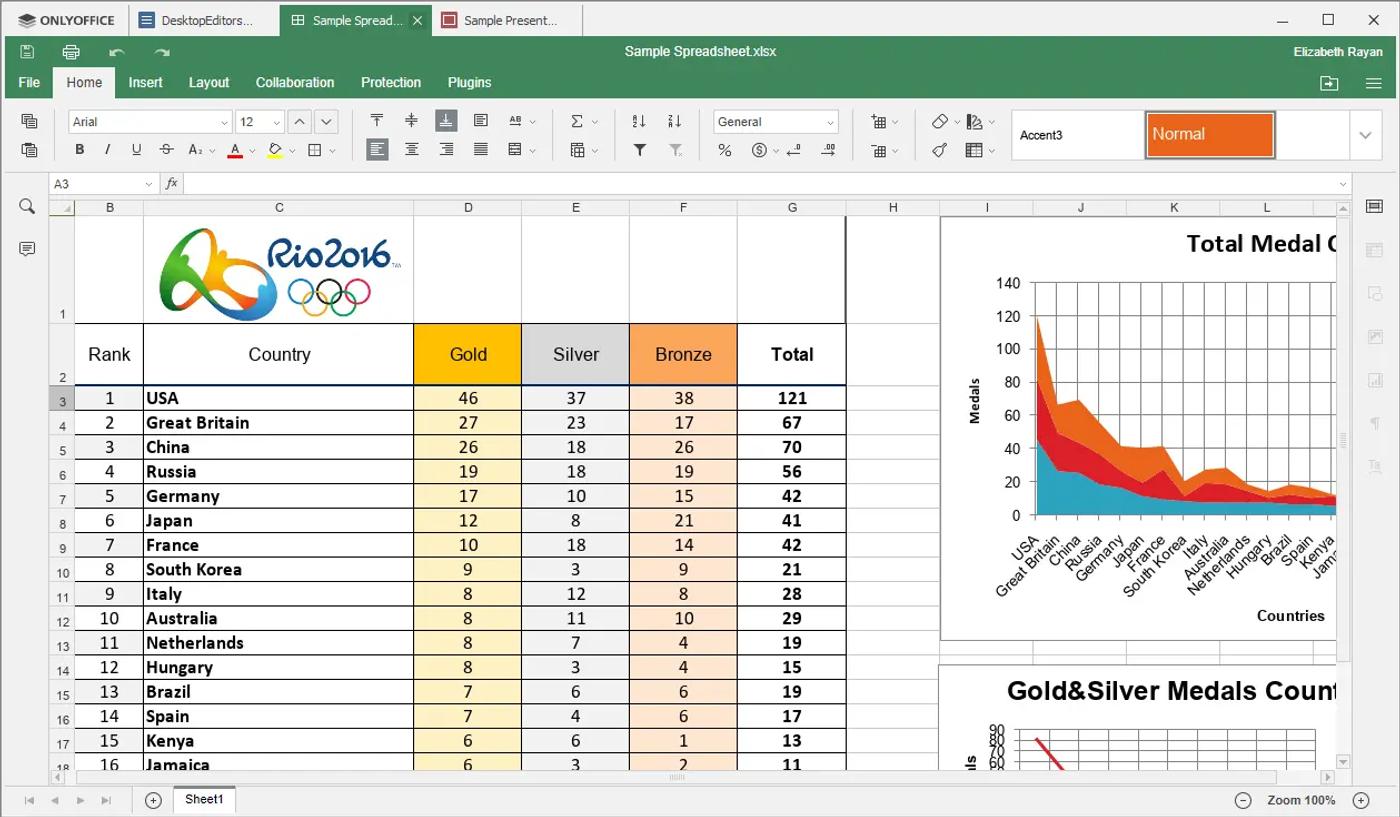Open the Sheet1 tab at the bottom
The height and width of the screenshot is (817, 1400).
click(x=203, y=799)
